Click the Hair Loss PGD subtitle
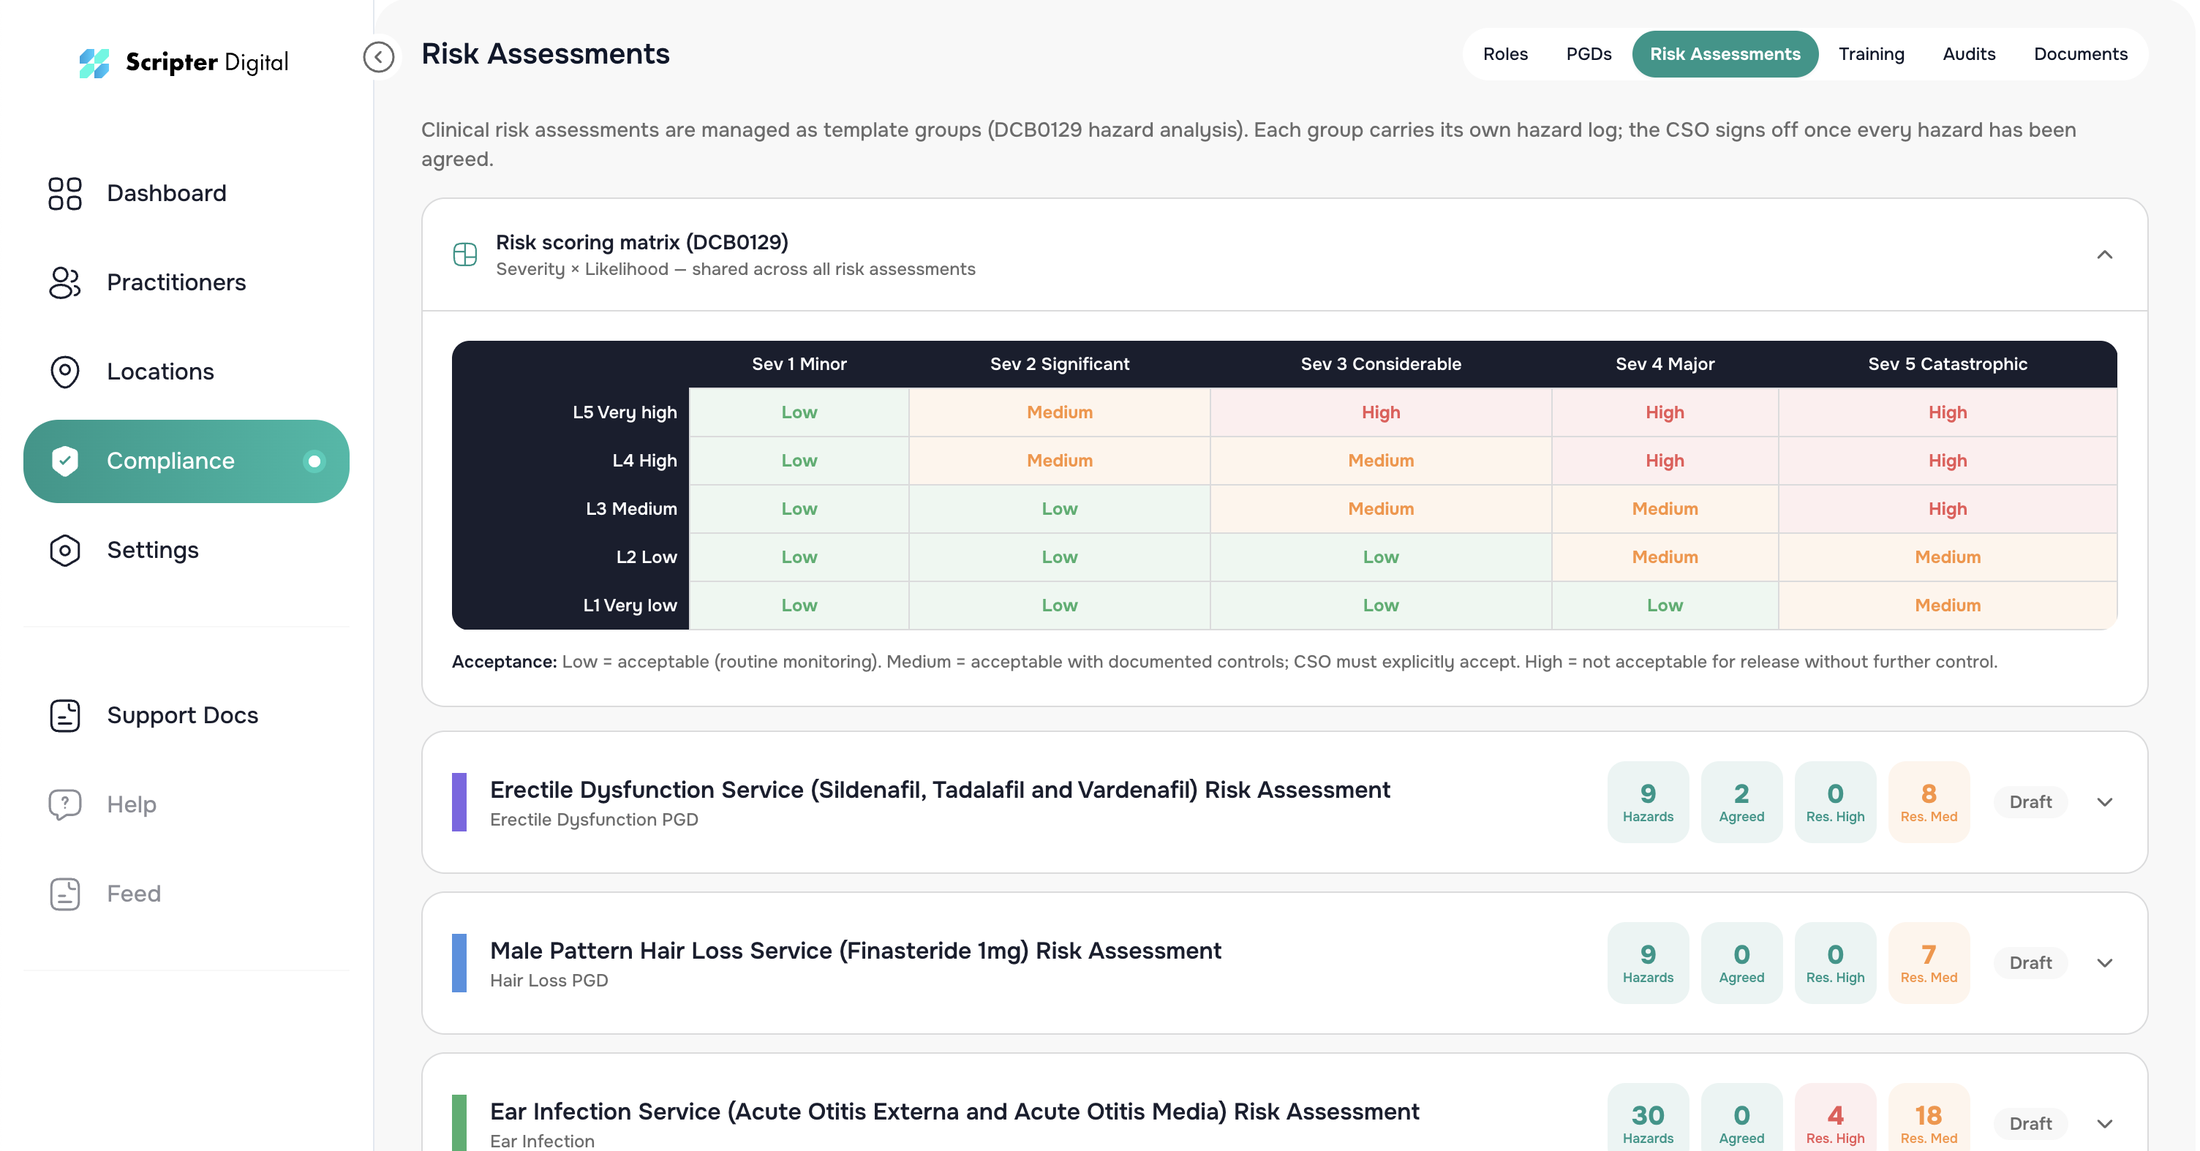The height and width of the screenshot is (1151, 2200). click(549, 981)
